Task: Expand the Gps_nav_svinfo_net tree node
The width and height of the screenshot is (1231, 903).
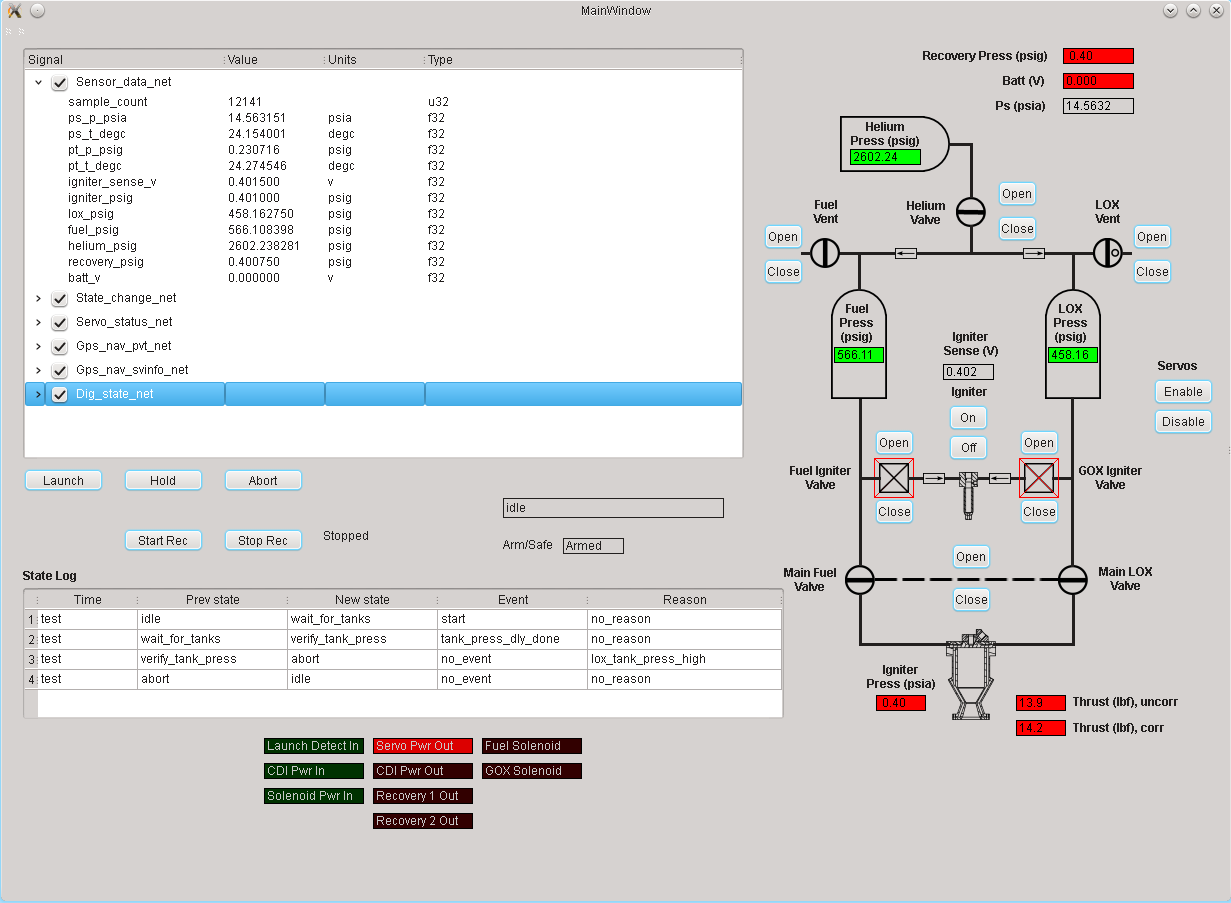Action: pos(38,370)
